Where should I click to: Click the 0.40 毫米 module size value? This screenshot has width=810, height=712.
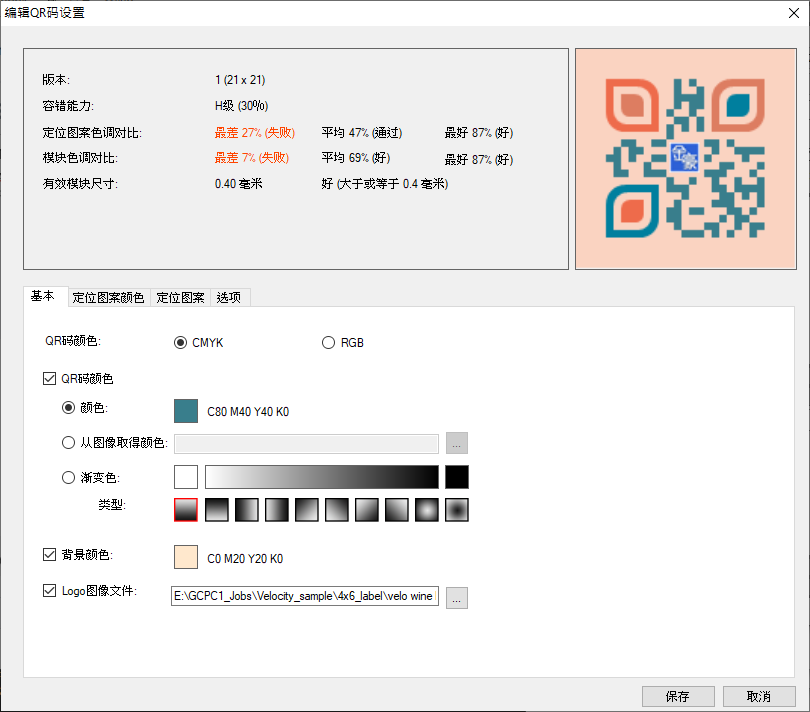click(x=239, y=184)
